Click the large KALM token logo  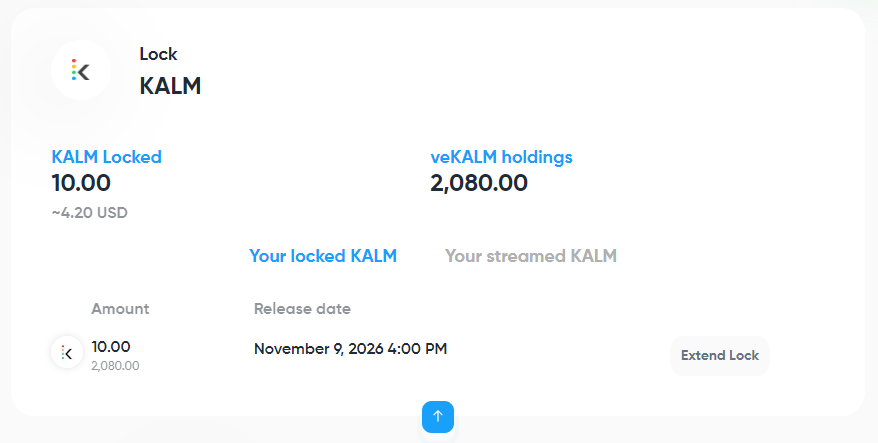pyautogui.click(x=81, y=70)
